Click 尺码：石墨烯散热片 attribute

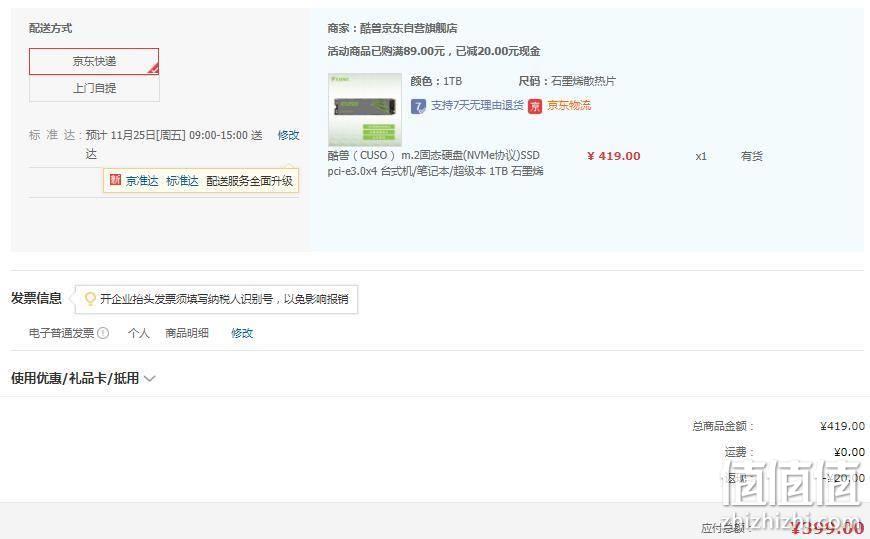pos(567,81)
